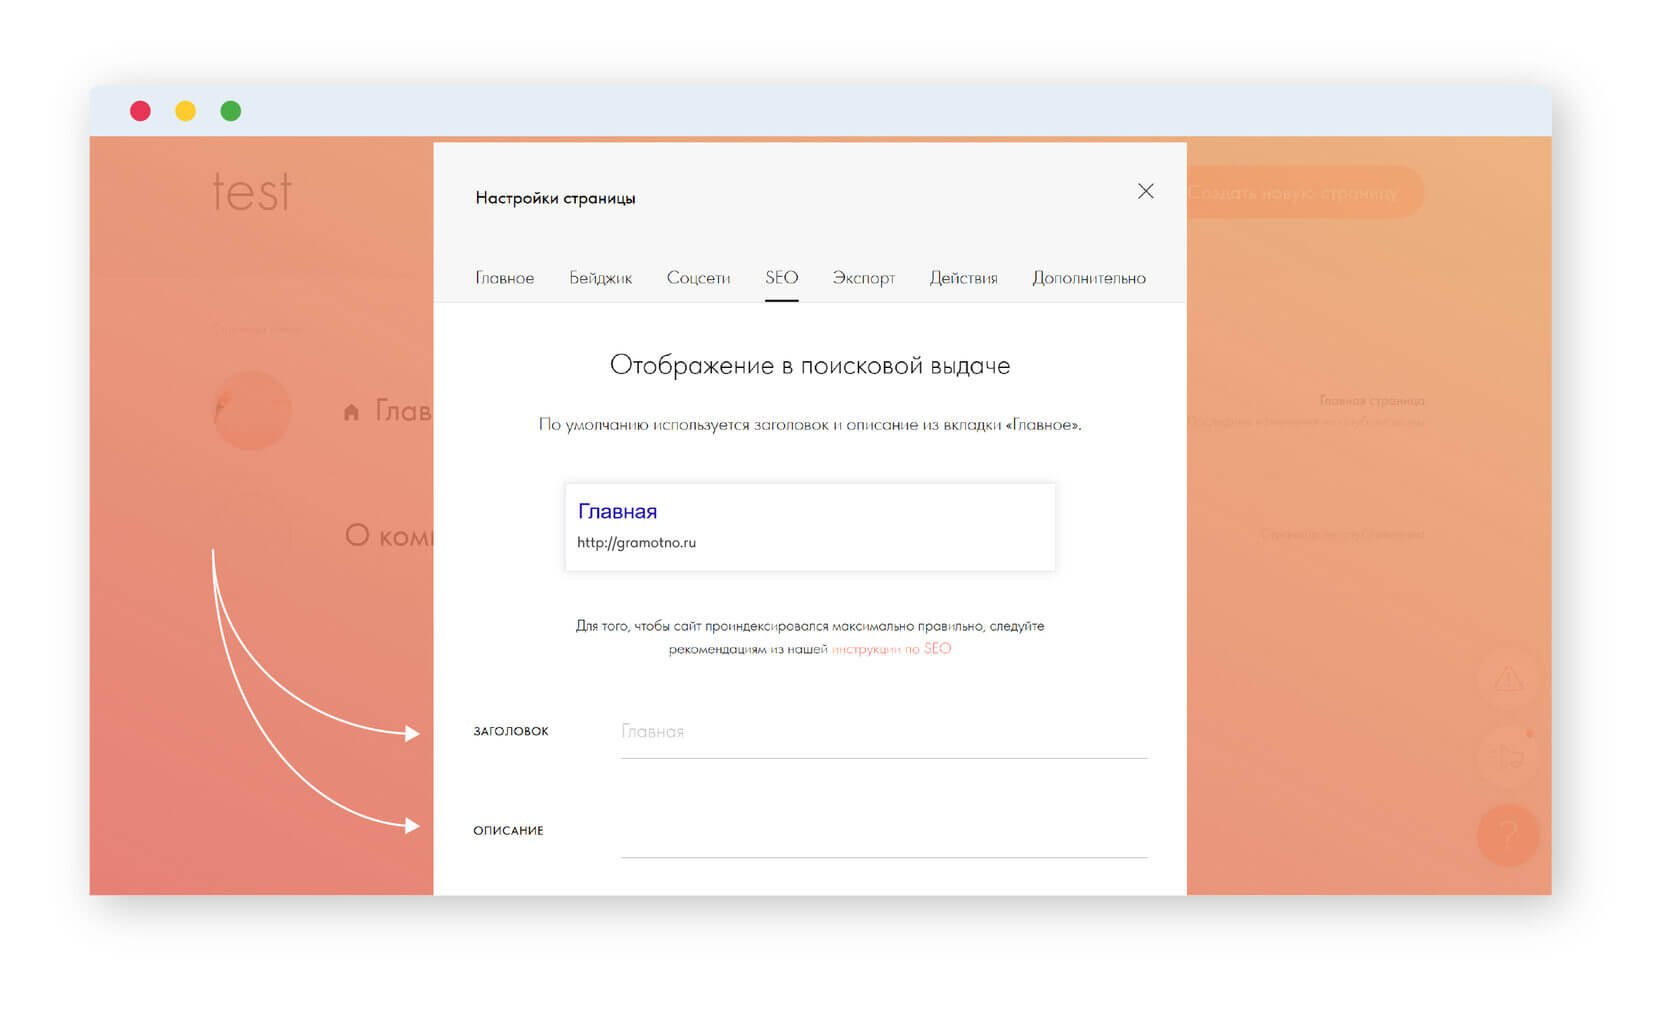Focus the Описание input field
1680x1030 pixels.
[884, 831]
